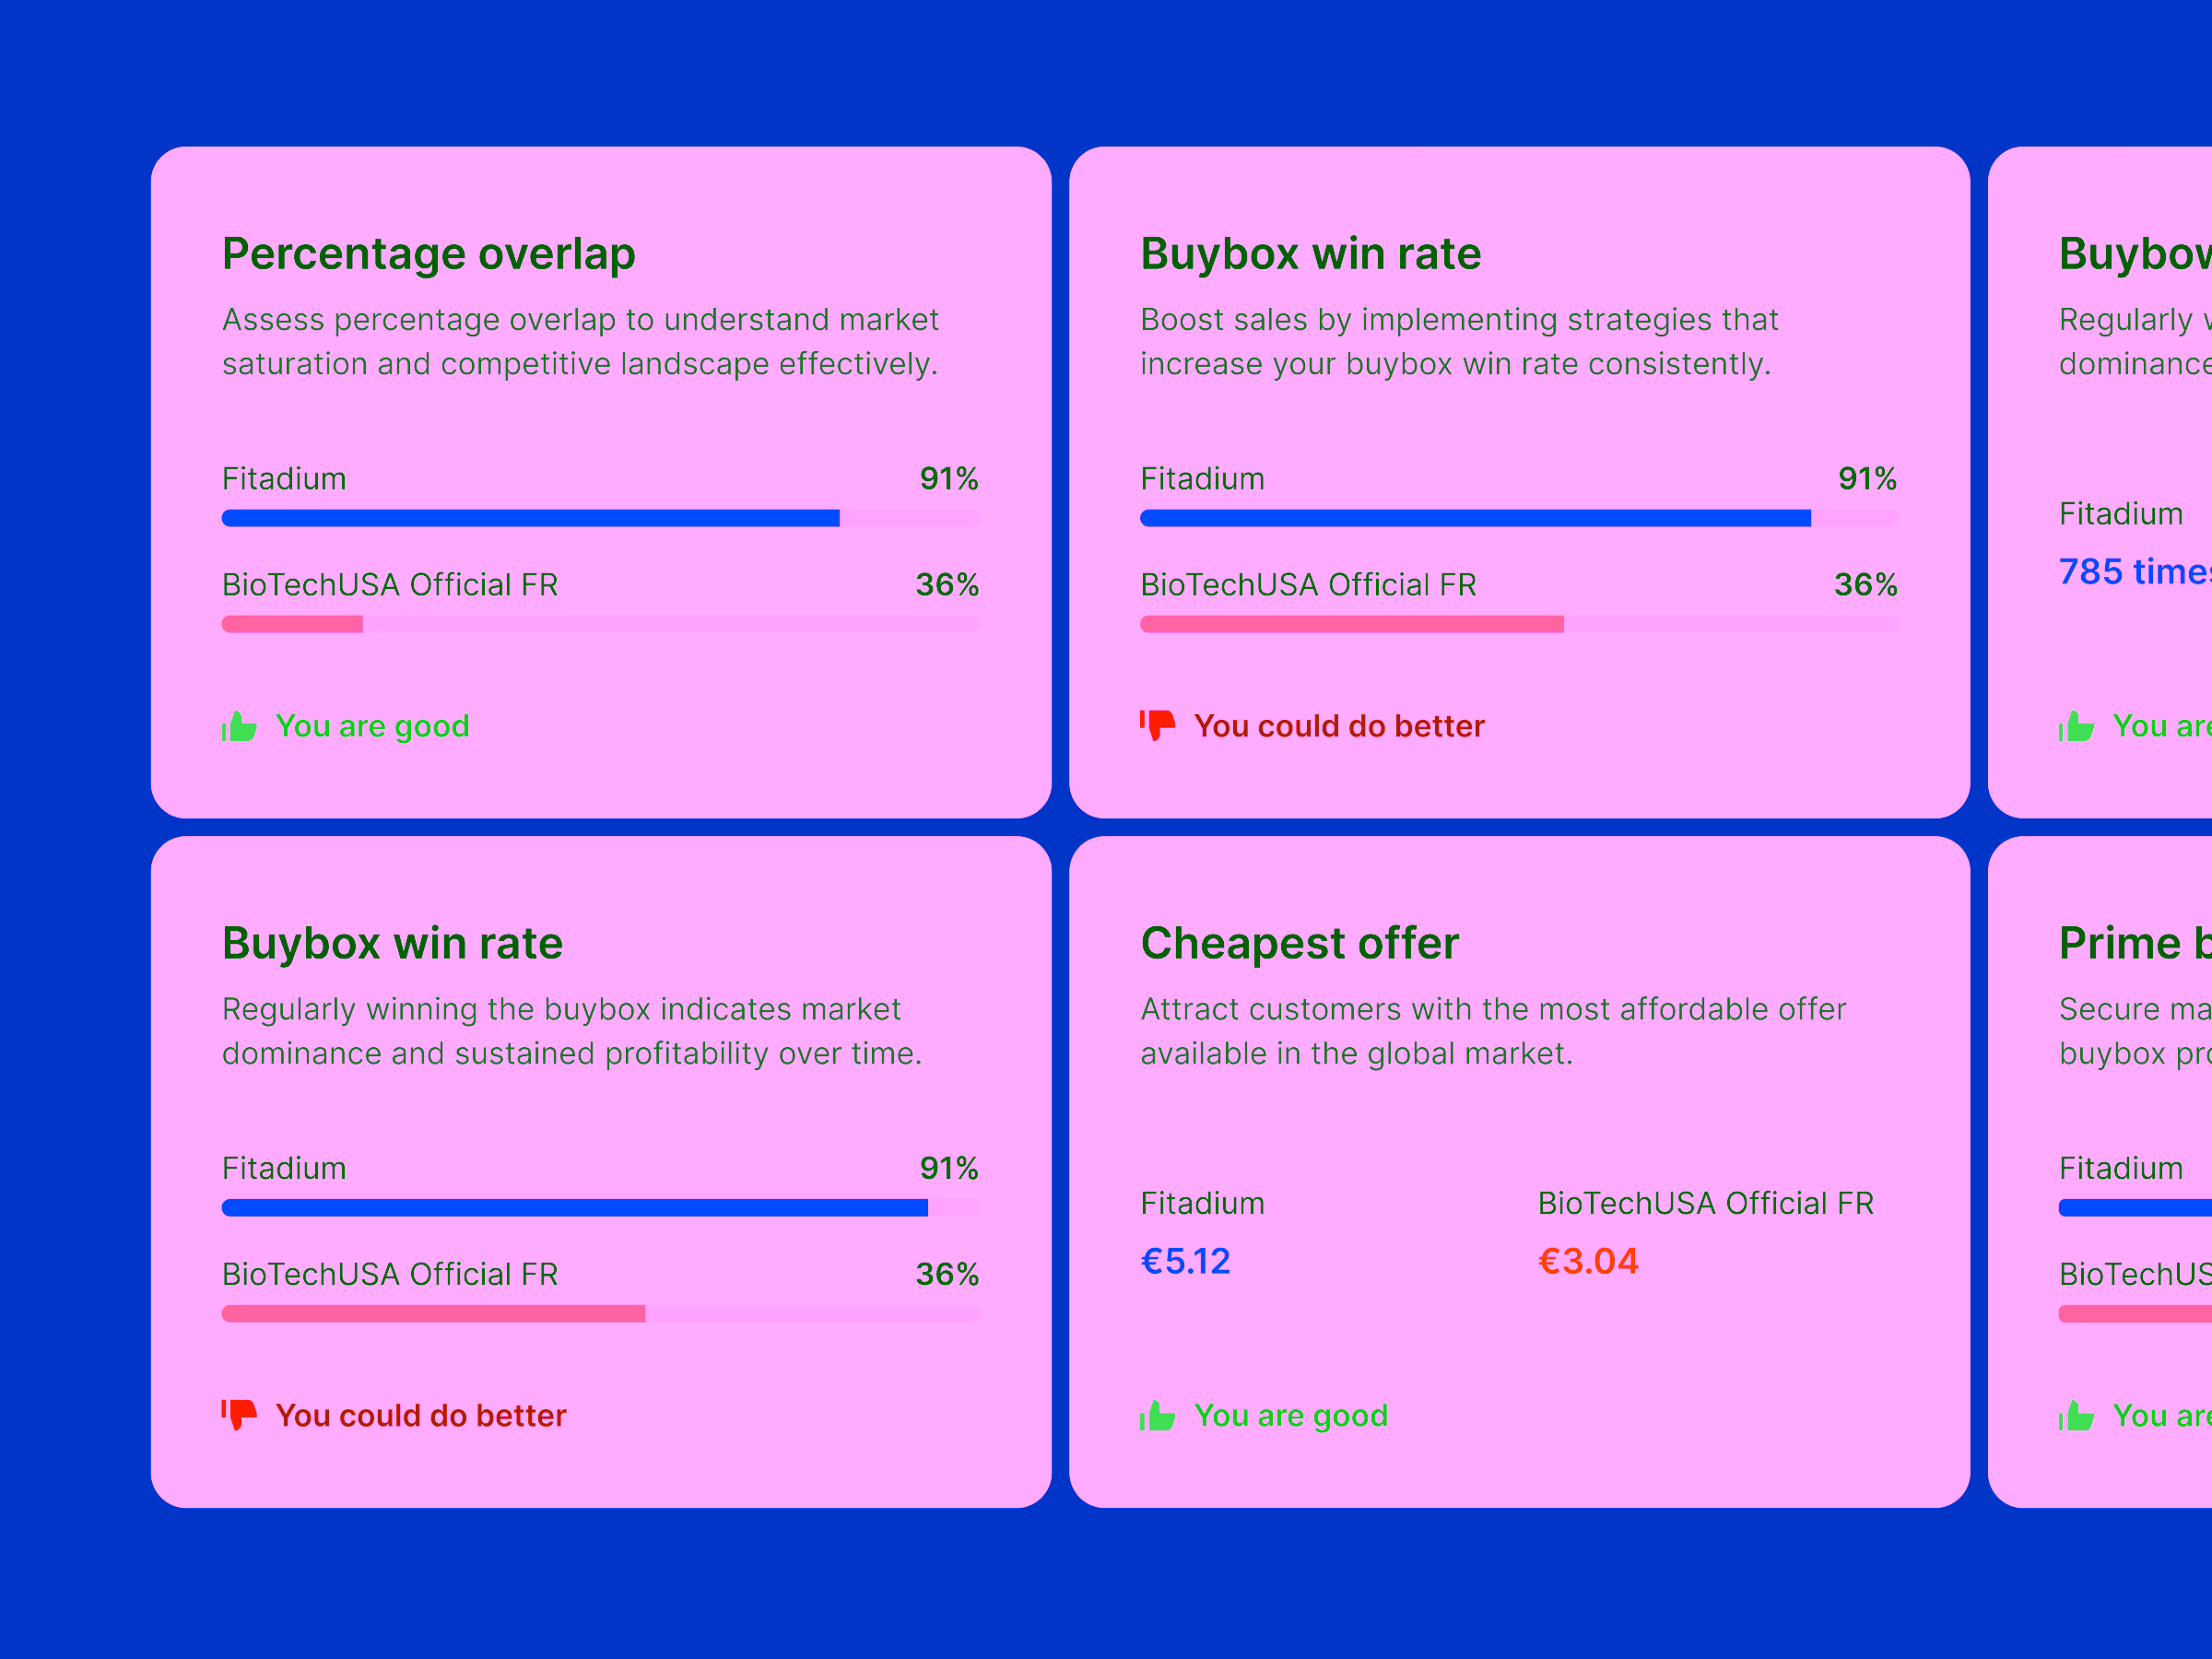This screenshot has height=1659, width=2212.
Task: Select the Cheapest offer heading
Action: click(x=1299, y=942)
